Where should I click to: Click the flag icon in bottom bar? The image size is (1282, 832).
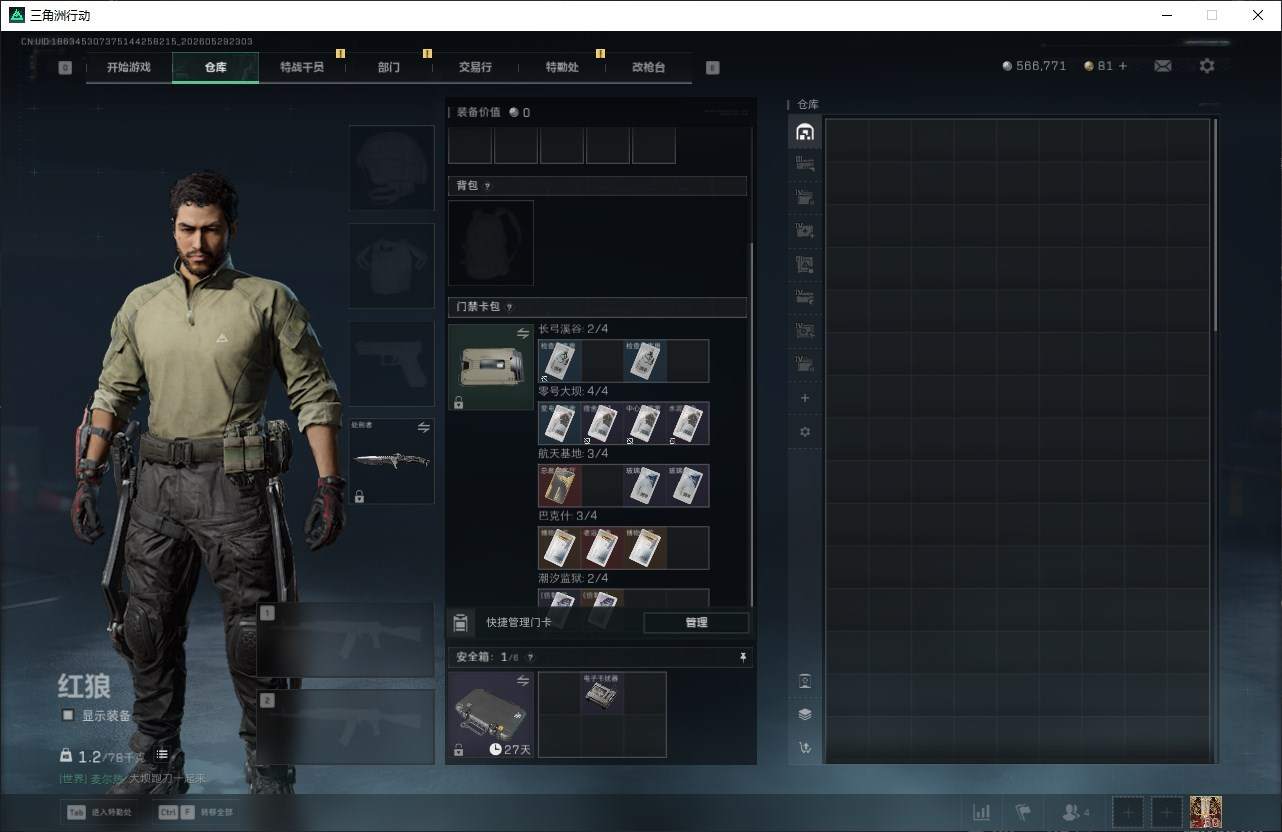(x=1023, y=812)
